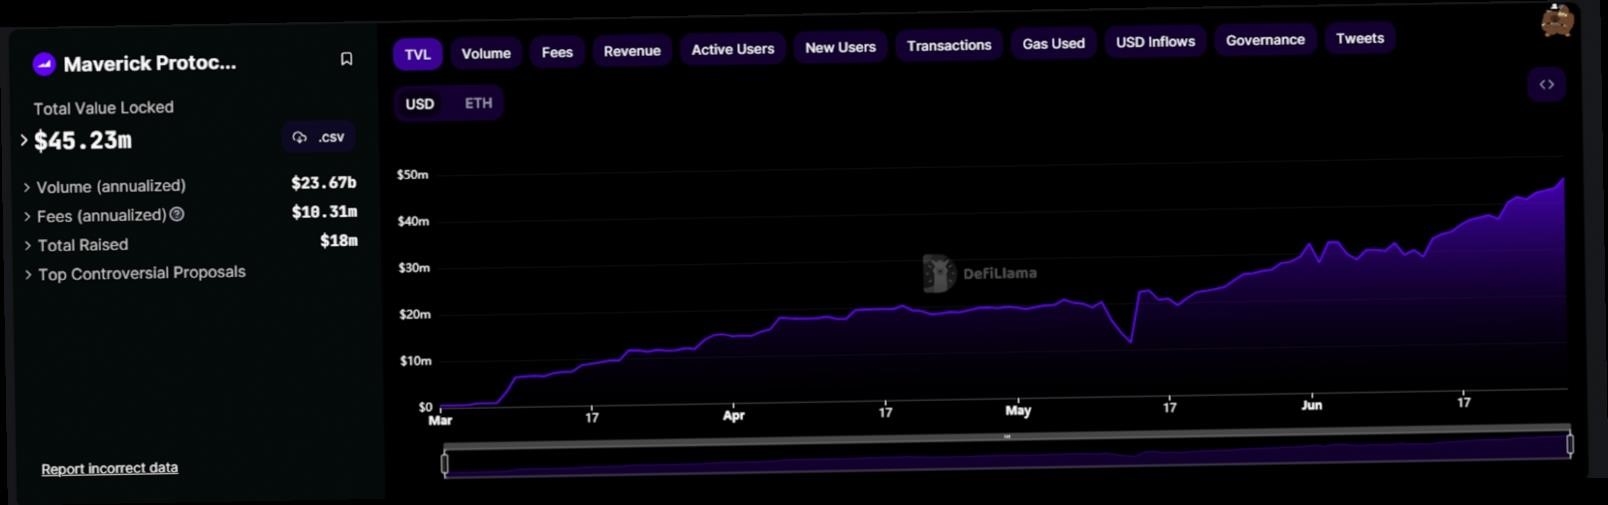Viewport: 1608px width, 505px height.
Task: Click the $40m y-axis label
Action: coord(413,221)
